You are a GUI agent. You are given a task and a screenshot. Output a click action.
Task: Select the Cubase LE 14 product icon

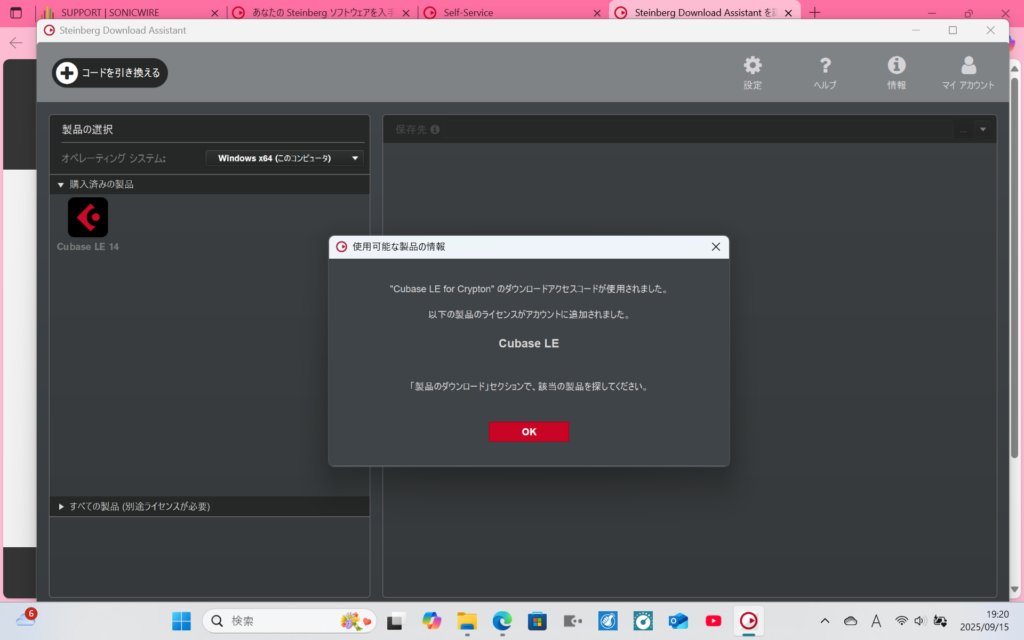tap(88, 218)
